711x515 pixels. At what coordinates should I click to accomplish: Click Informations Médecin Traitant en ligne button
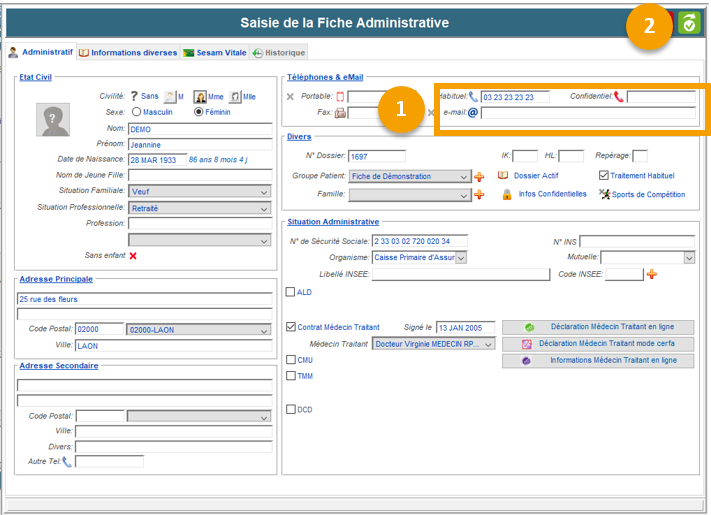click(x=598, y=361)
